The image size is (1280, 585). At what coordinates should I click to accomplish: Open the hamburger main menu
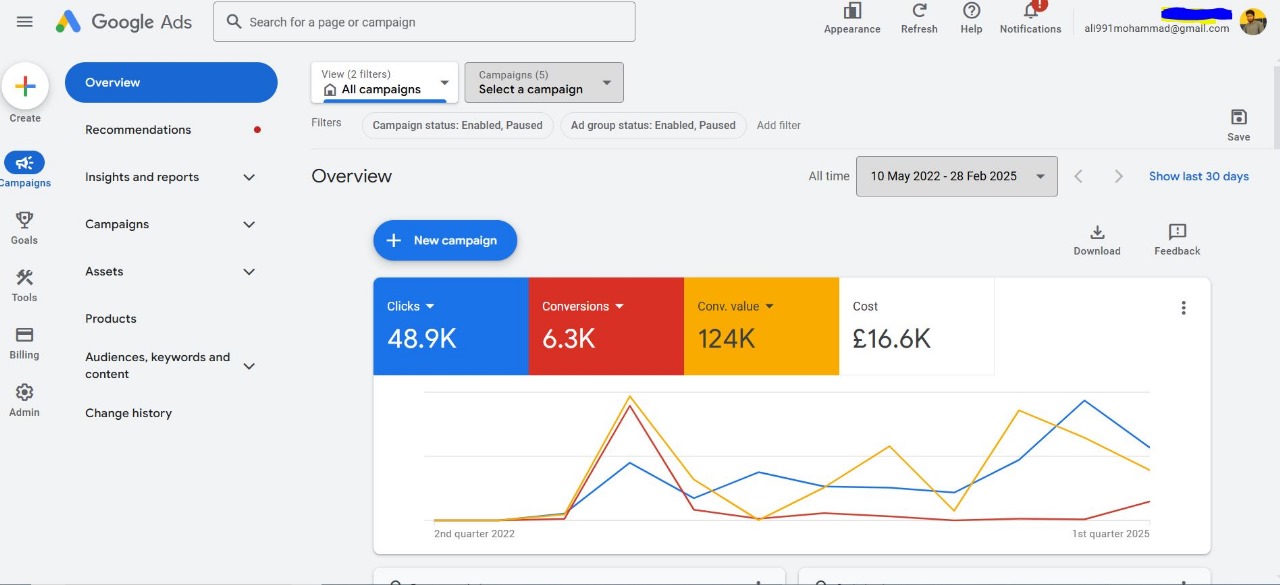click(25, 22)
